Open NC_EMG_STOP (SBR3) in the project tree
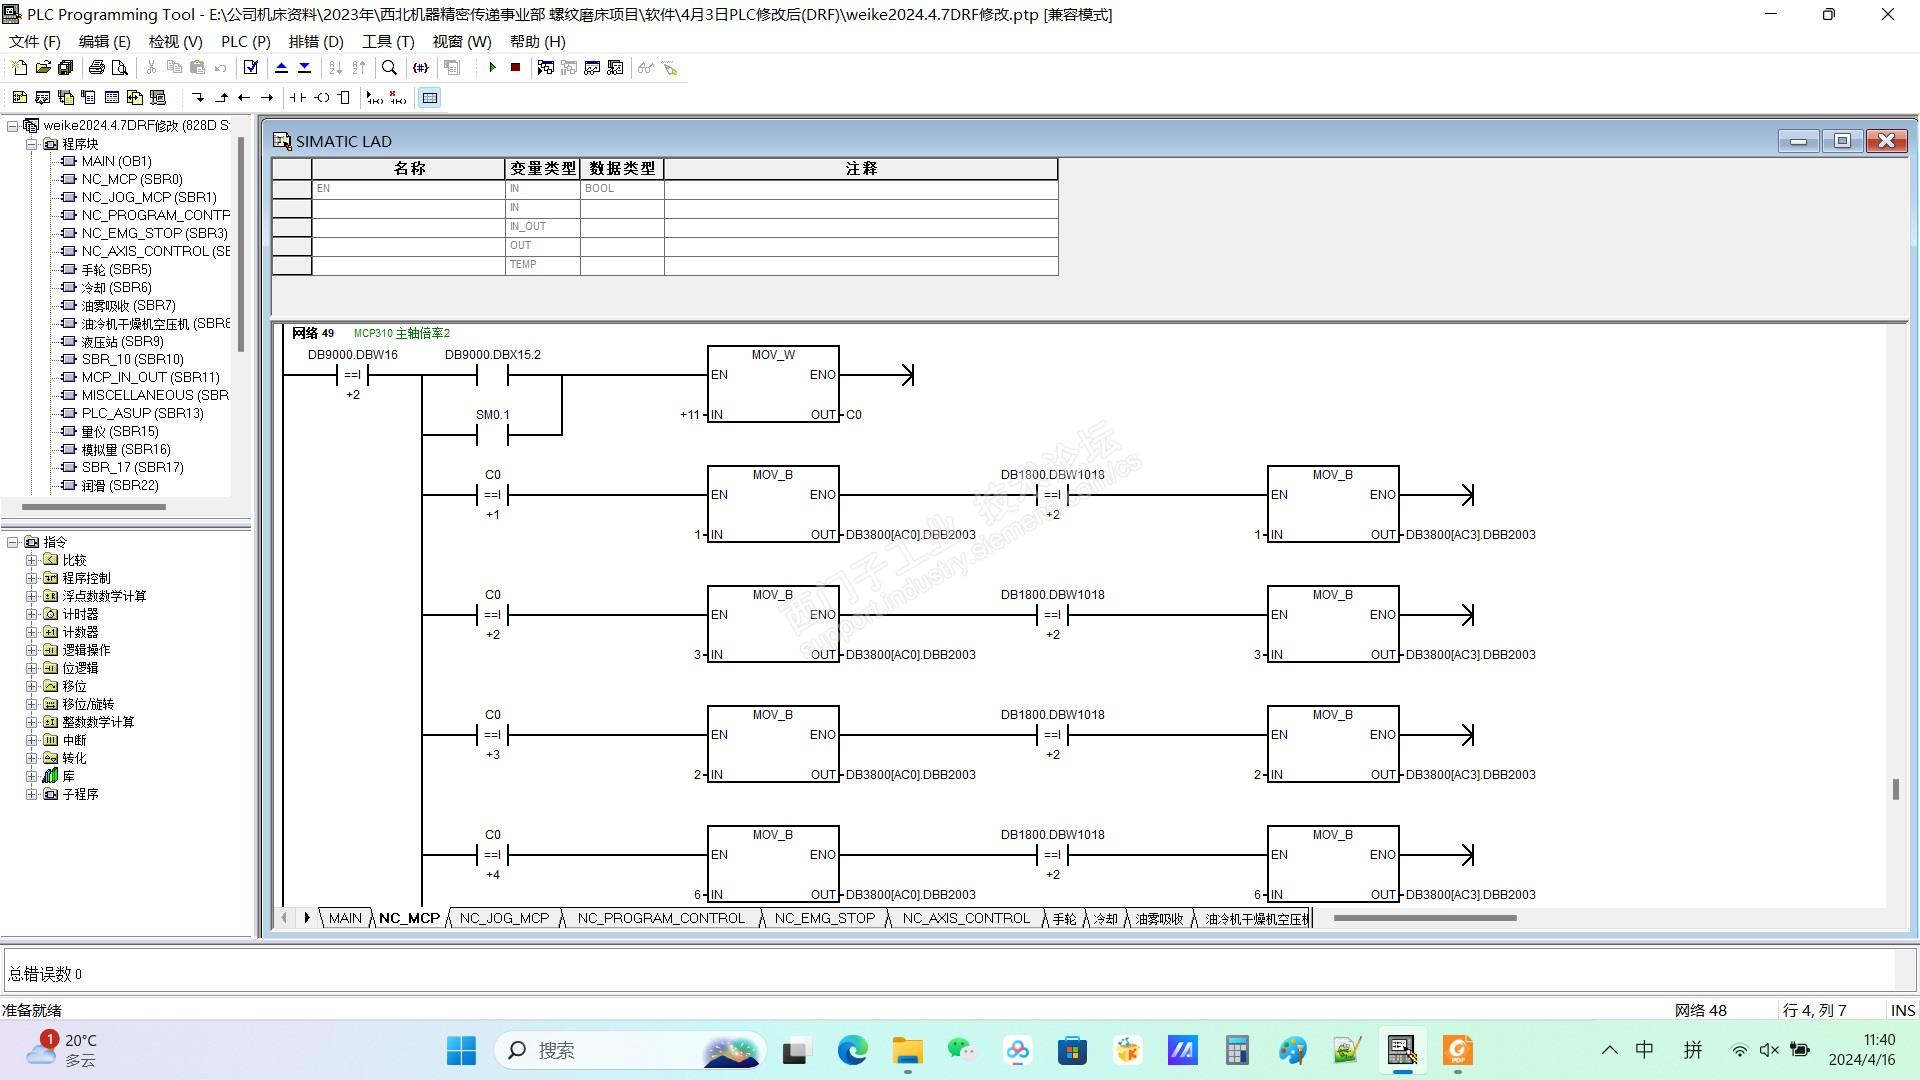Screen dimensions: 1920x1080 pos(154,233)
